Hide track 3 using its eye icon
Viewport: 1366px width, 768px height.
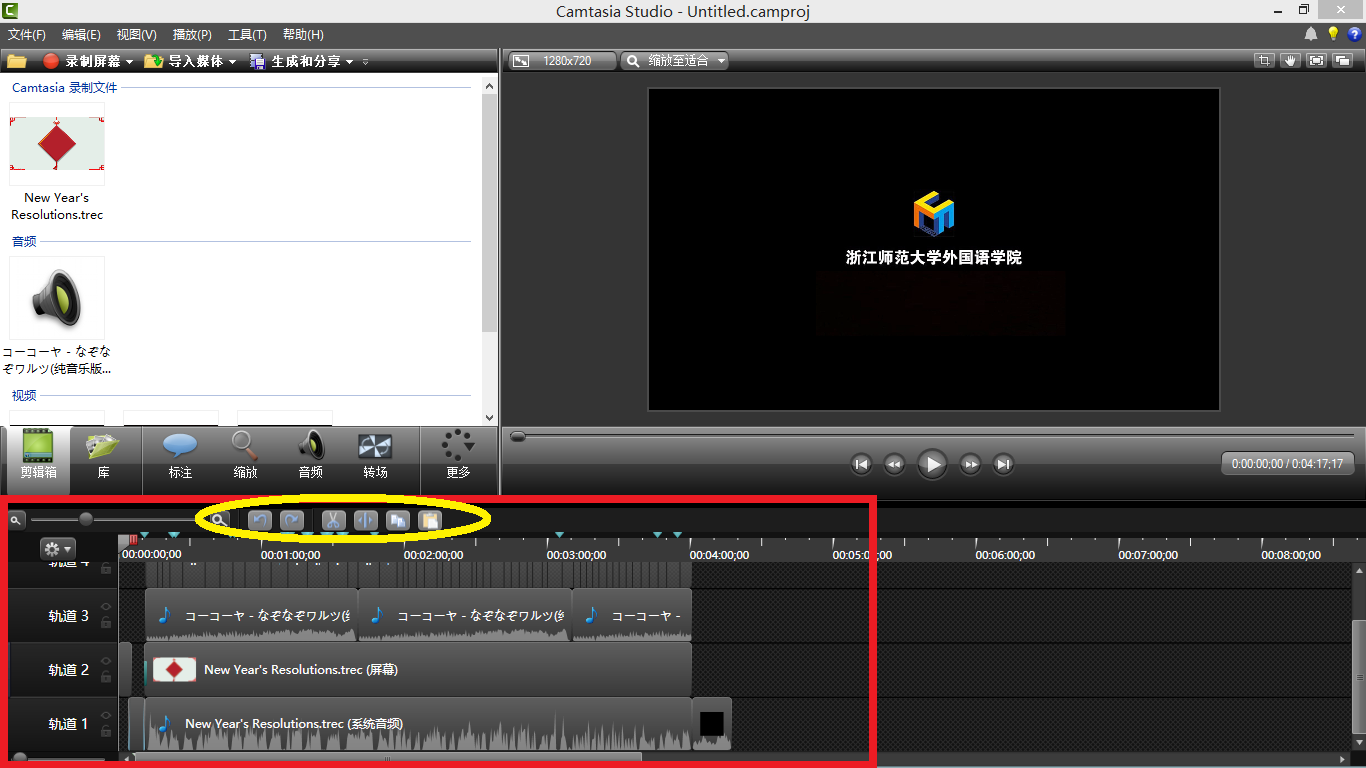[x=106, y=606]
